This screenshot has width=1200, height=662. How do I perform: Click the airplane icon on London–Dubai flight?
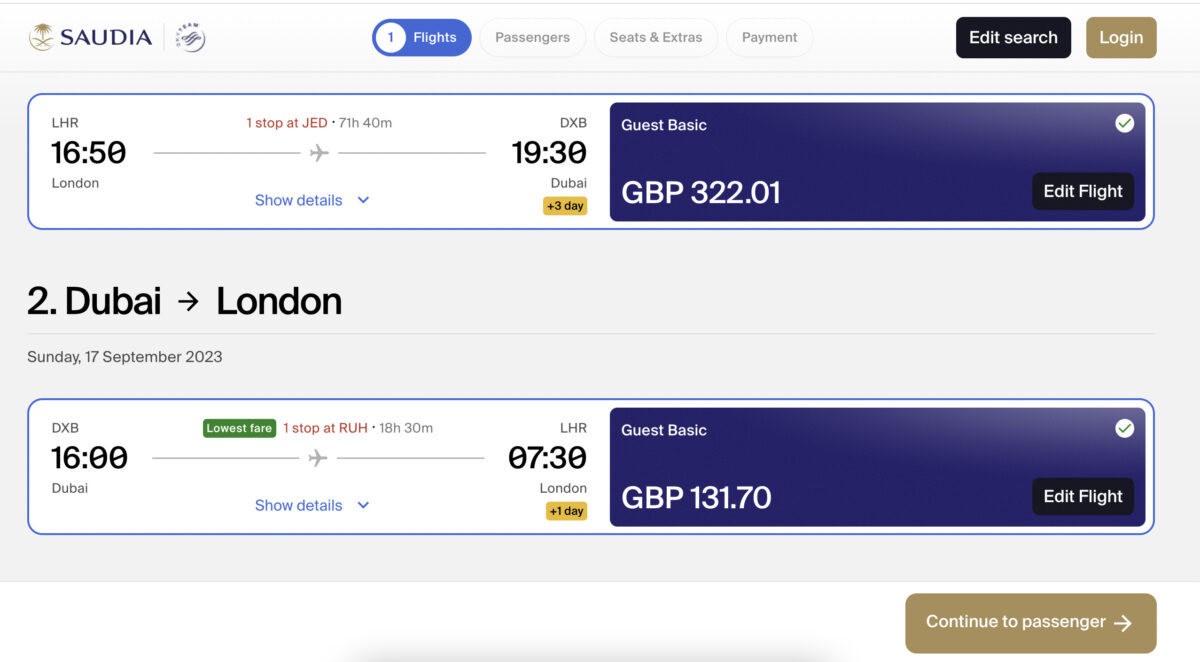tap(319, 153)
